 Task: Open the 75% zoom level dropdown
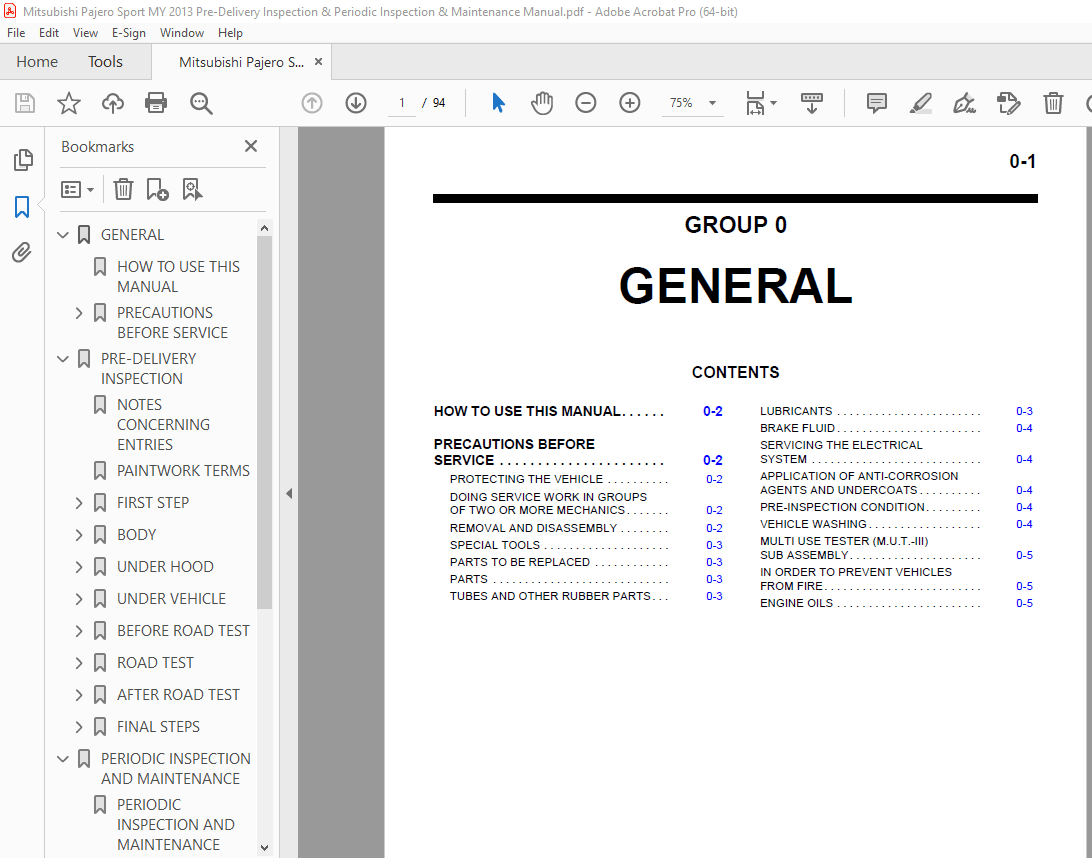coord(712,103)
